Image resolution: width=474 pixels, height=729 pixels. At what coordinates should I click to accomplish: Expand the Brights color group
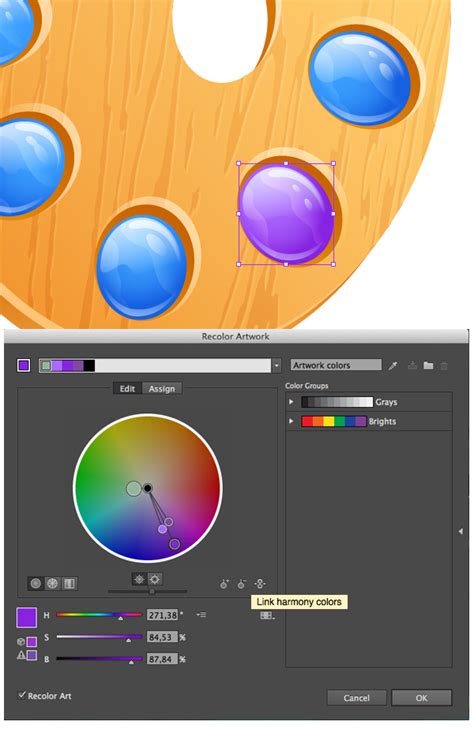pyautogui.click(x=291, y=421)
